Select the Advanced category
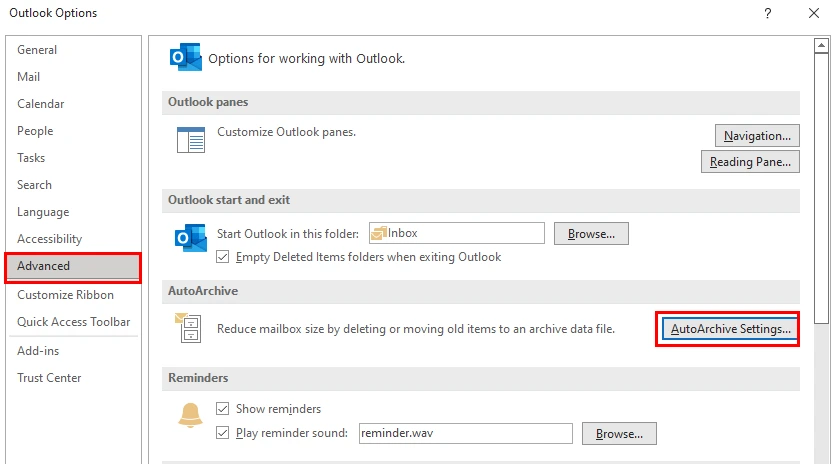Image resolution: width=835 pixels, height=464 pixels. tap(73, 267)
